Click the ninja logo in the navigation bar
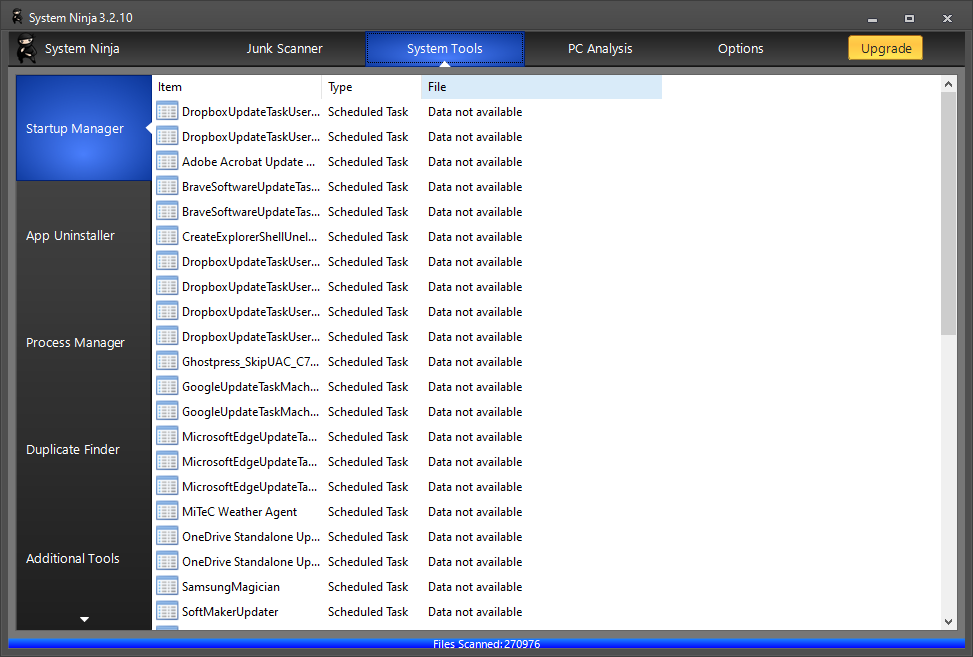The image size is (973, 657). coord(27,48)
